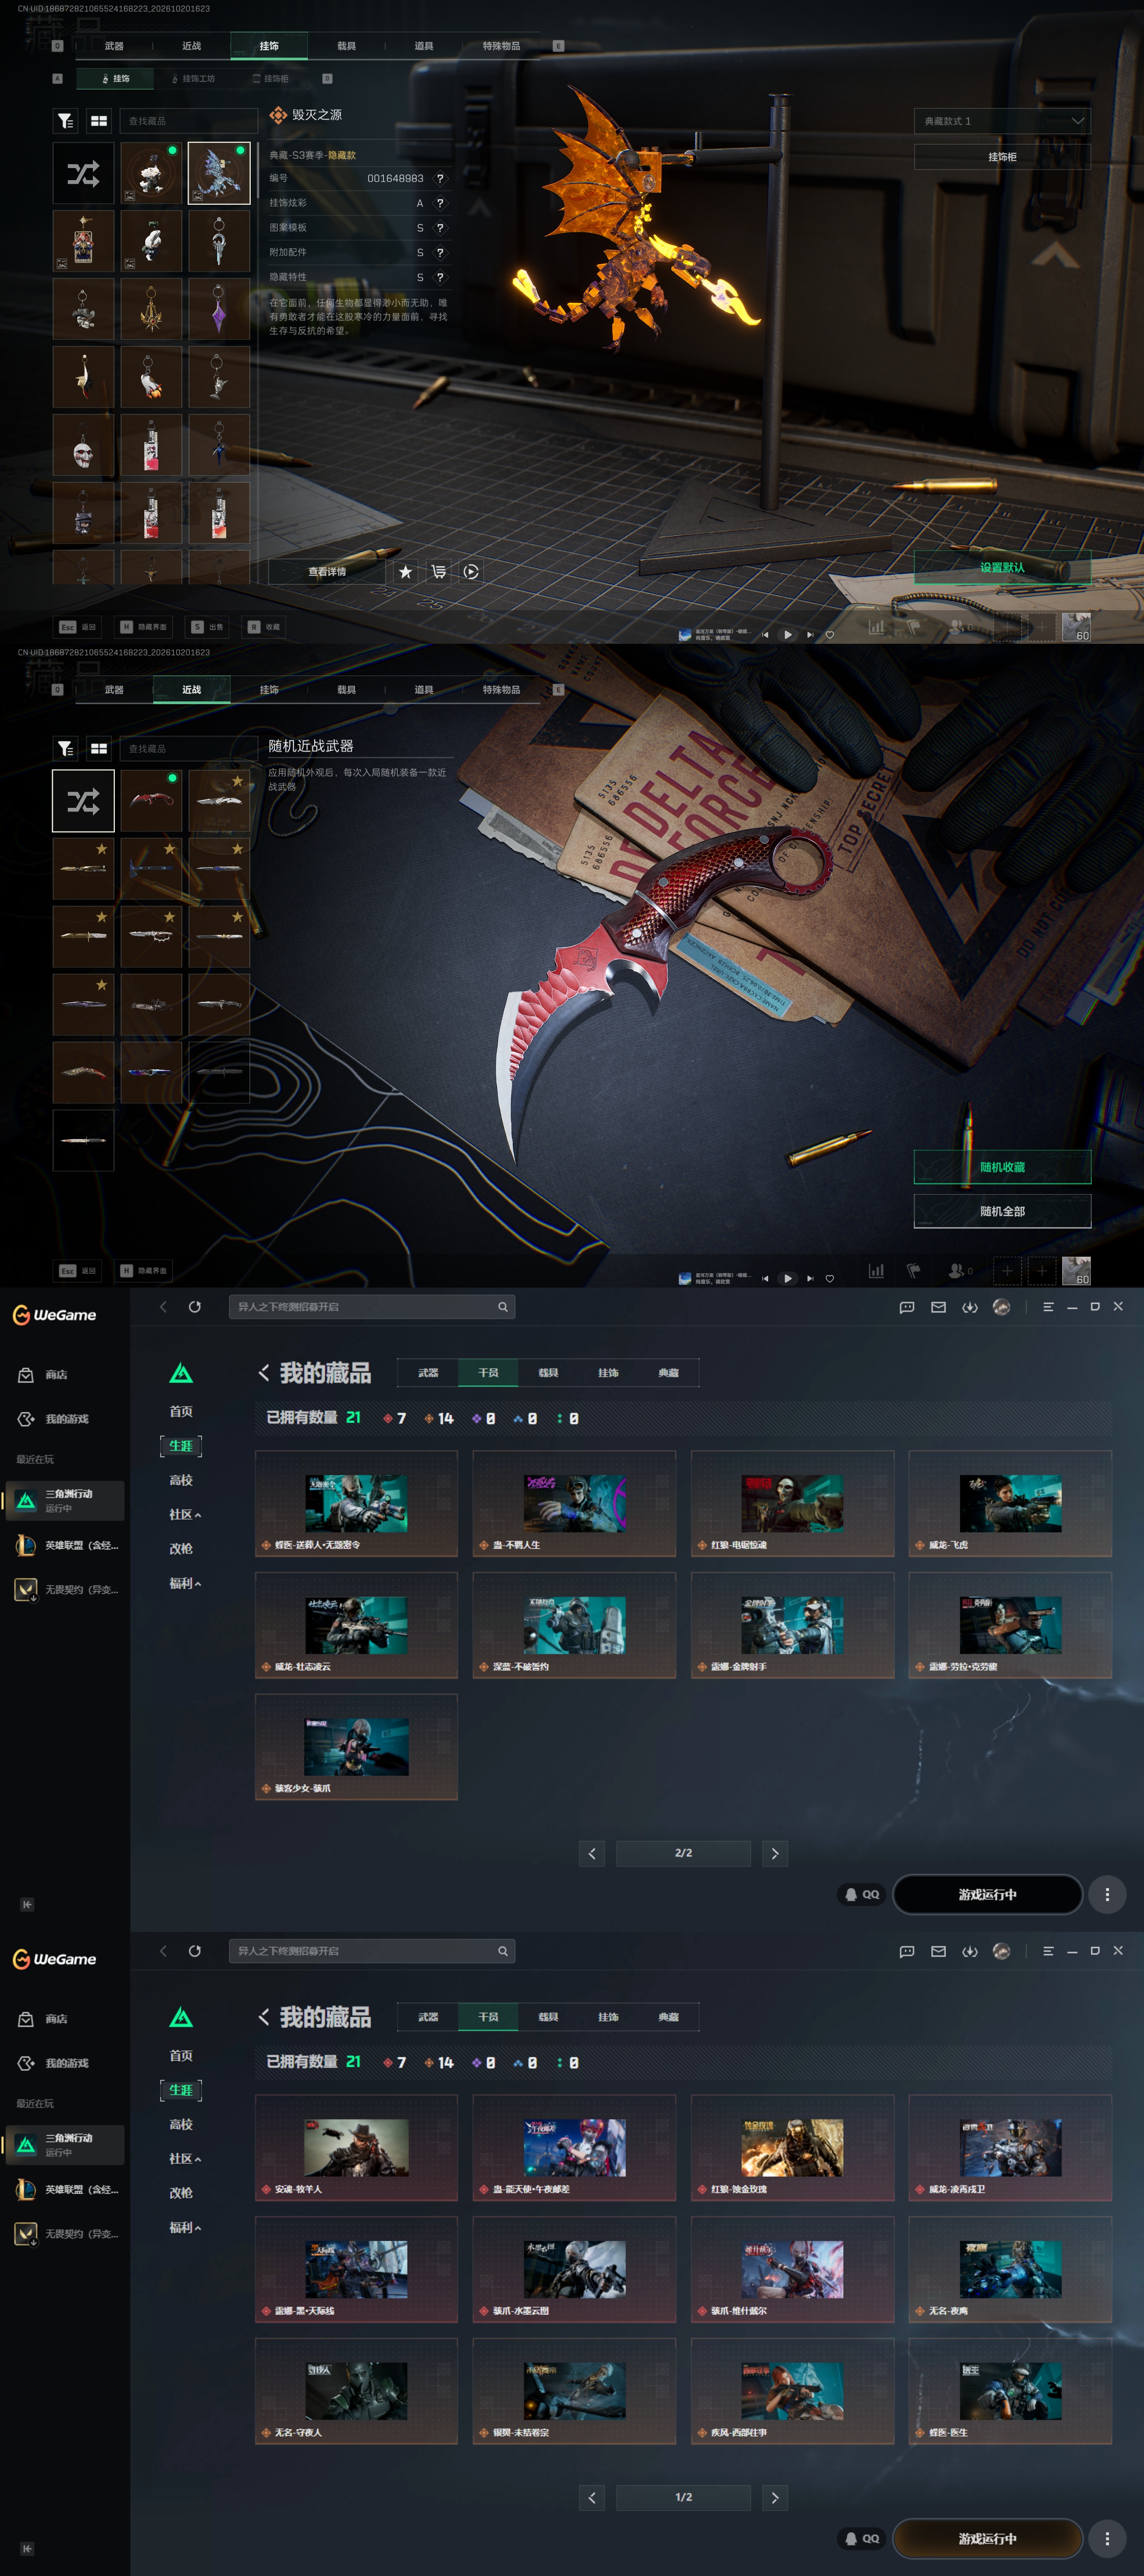
Task: Click the question mark next to 隐藏特性
Action: (440, 277)
